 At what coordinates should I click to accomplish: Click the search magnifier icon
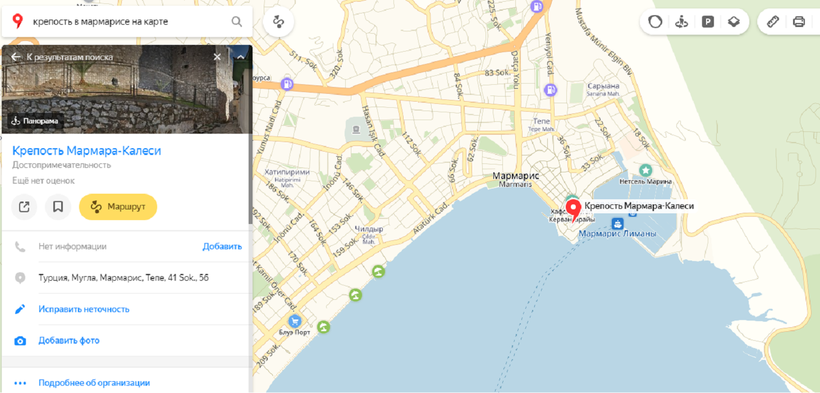(x=236, y=22)
